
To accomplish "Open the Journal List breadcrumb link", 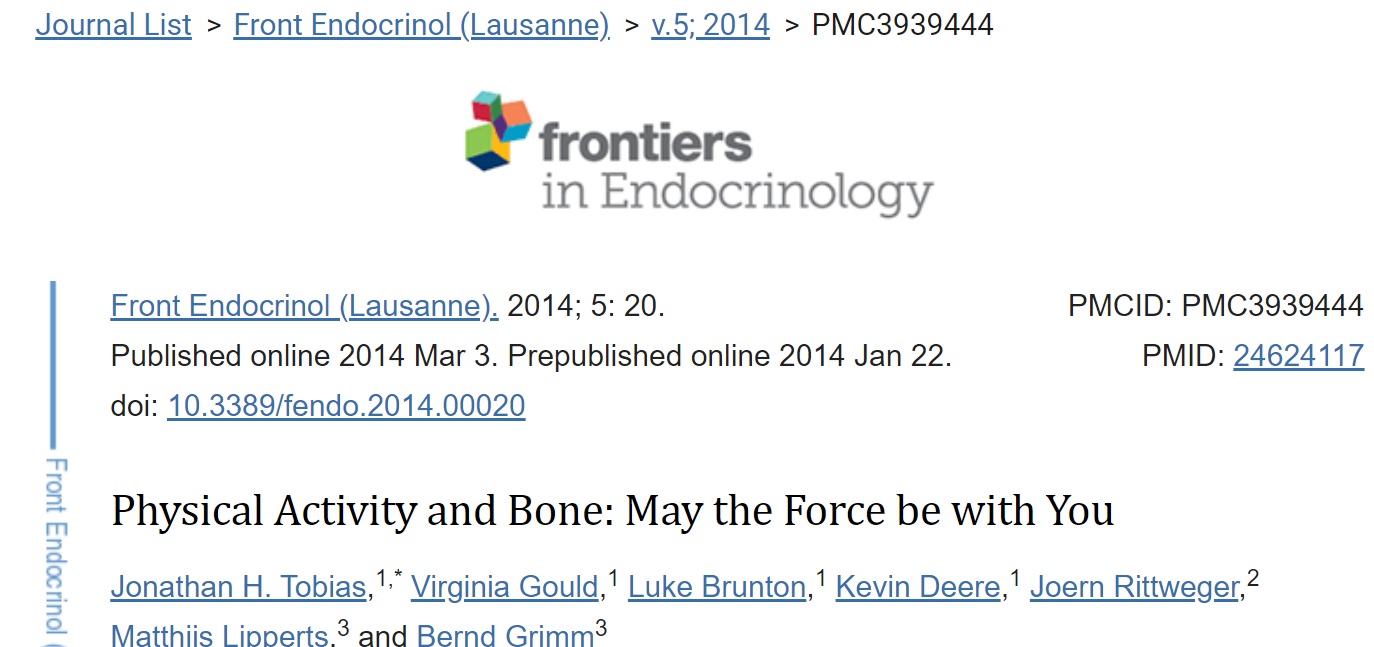I will [x=113, y=25].
